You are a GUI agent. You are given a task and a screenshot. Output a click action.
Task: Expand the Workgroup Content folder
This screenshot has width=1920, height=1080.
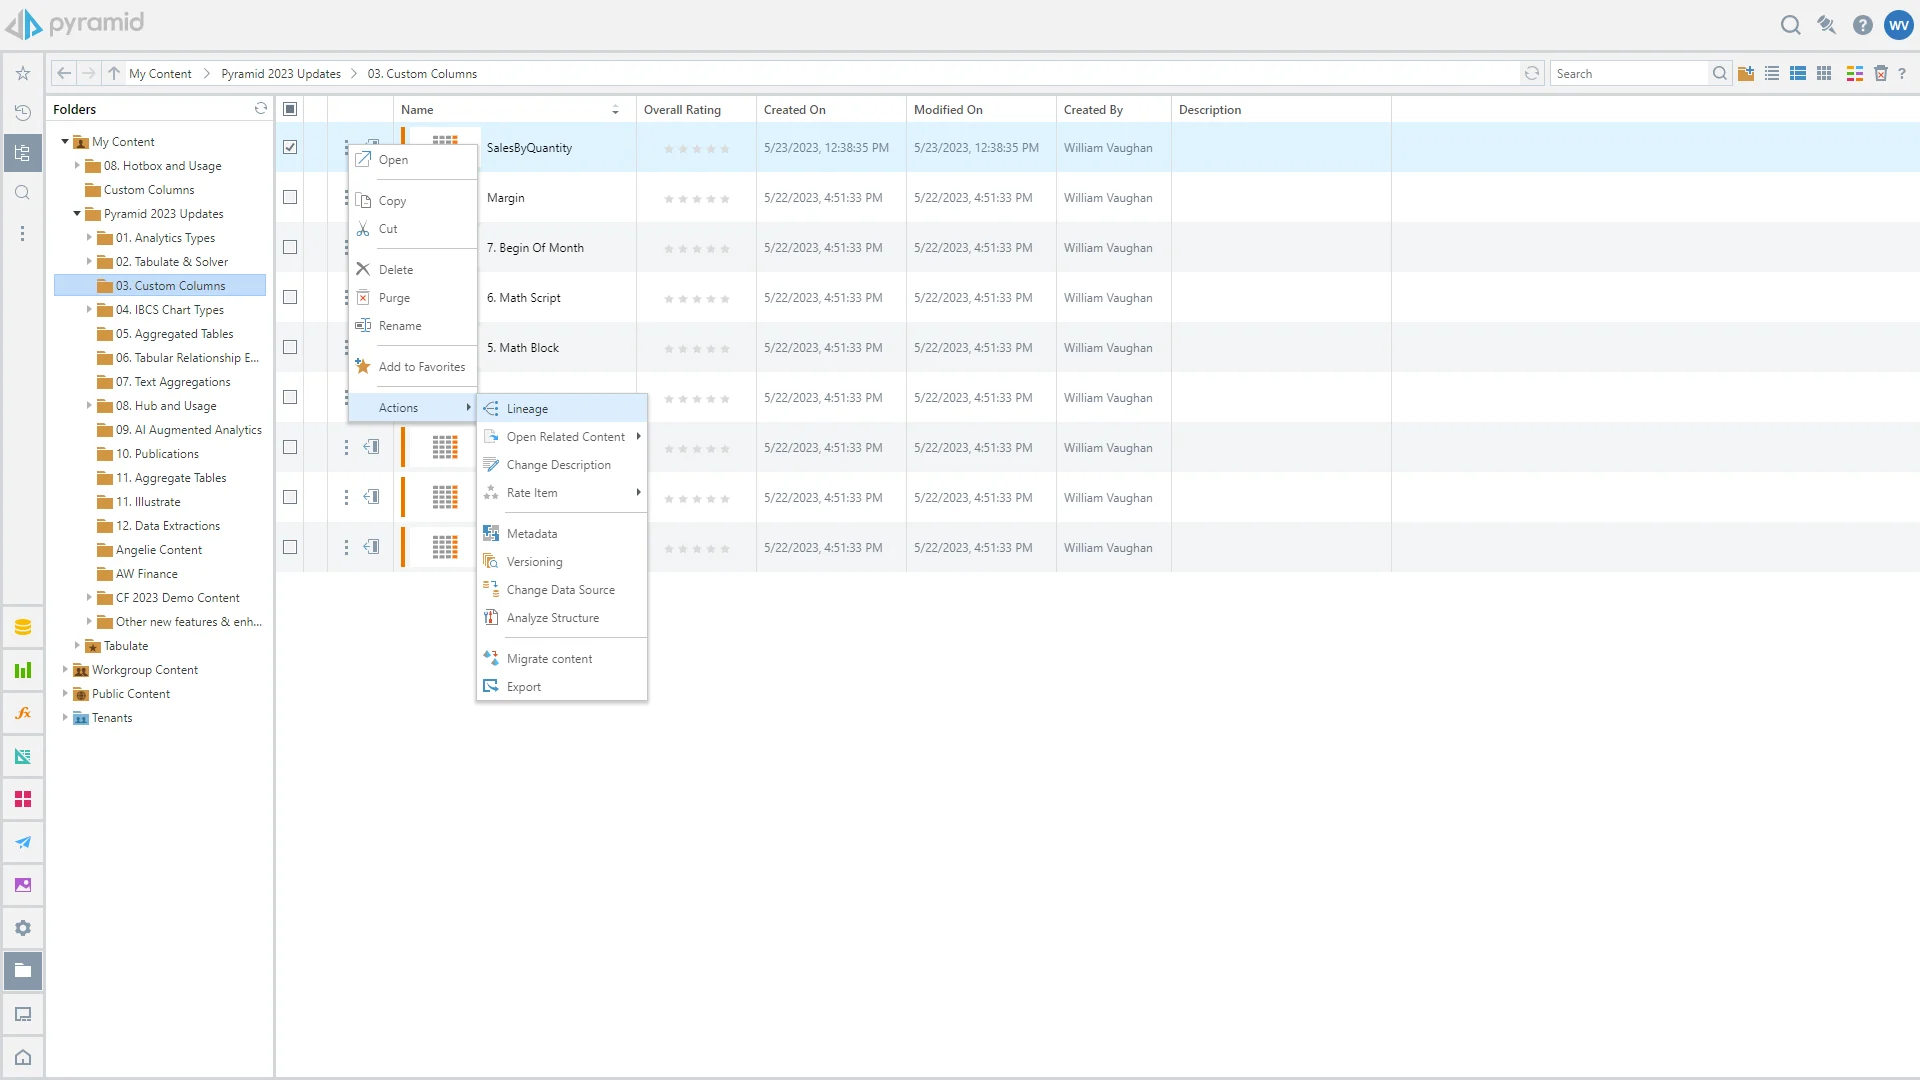65,670
